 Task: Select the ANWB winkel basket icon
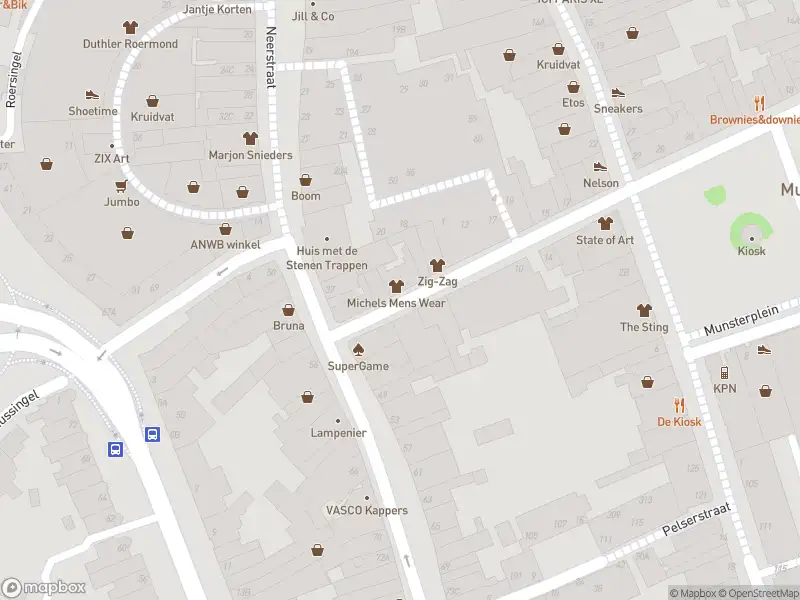coord(225,229)
